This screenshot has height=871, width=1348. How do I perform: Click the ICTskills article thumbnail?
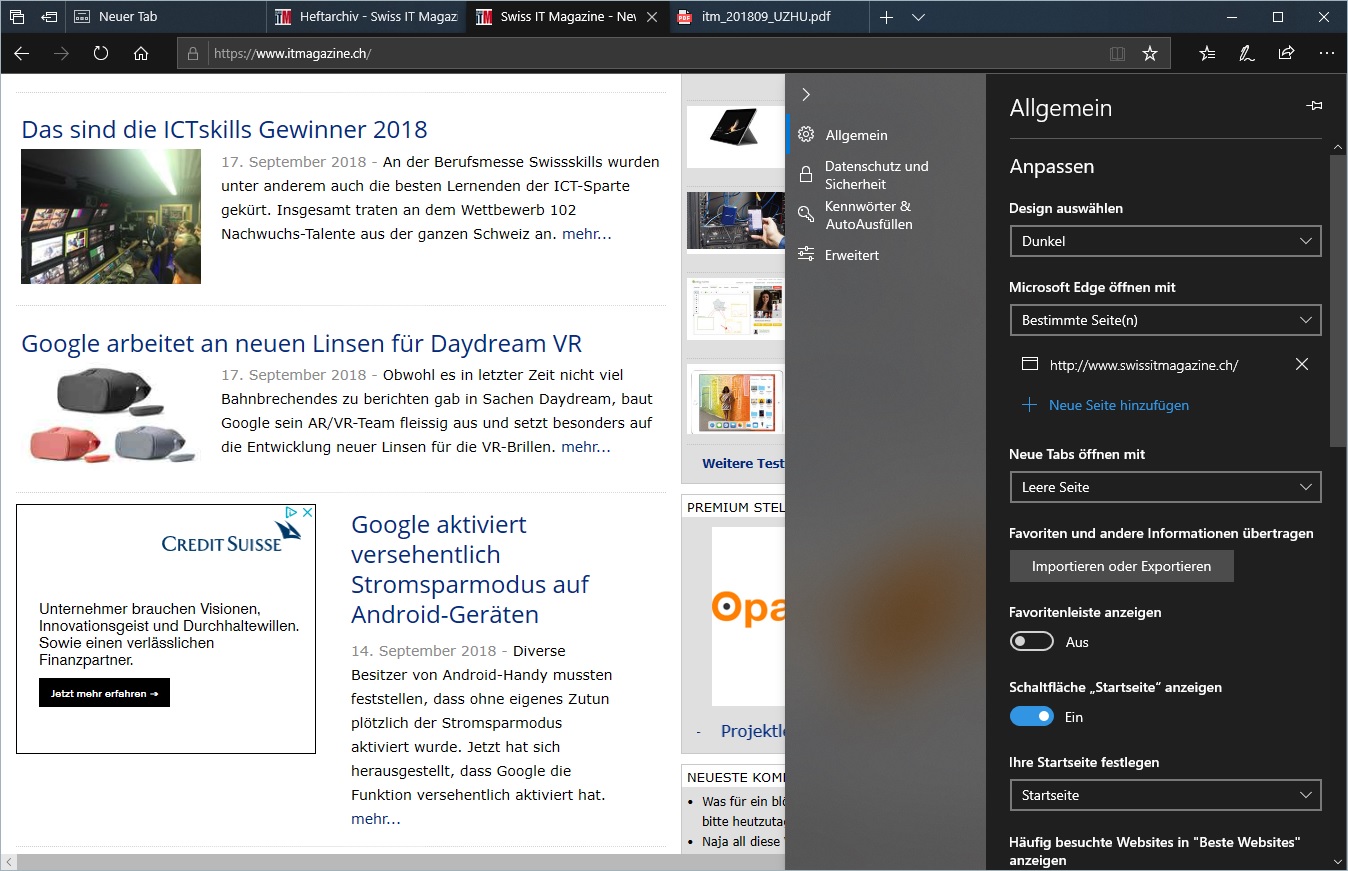[x=111, y=216]
